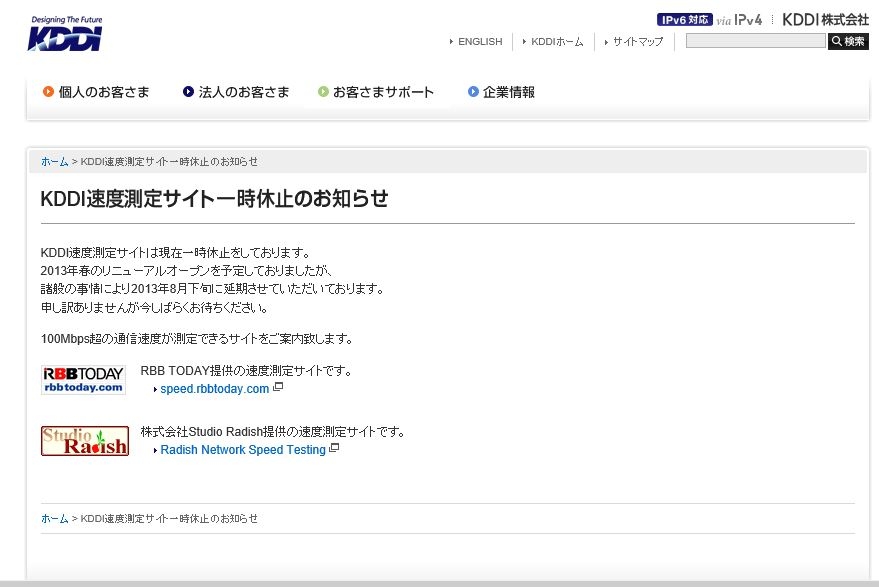This screenshot has height=587, width=879.
Task: Click the IPv6対応 badge icon
Action: coord(684,20)
